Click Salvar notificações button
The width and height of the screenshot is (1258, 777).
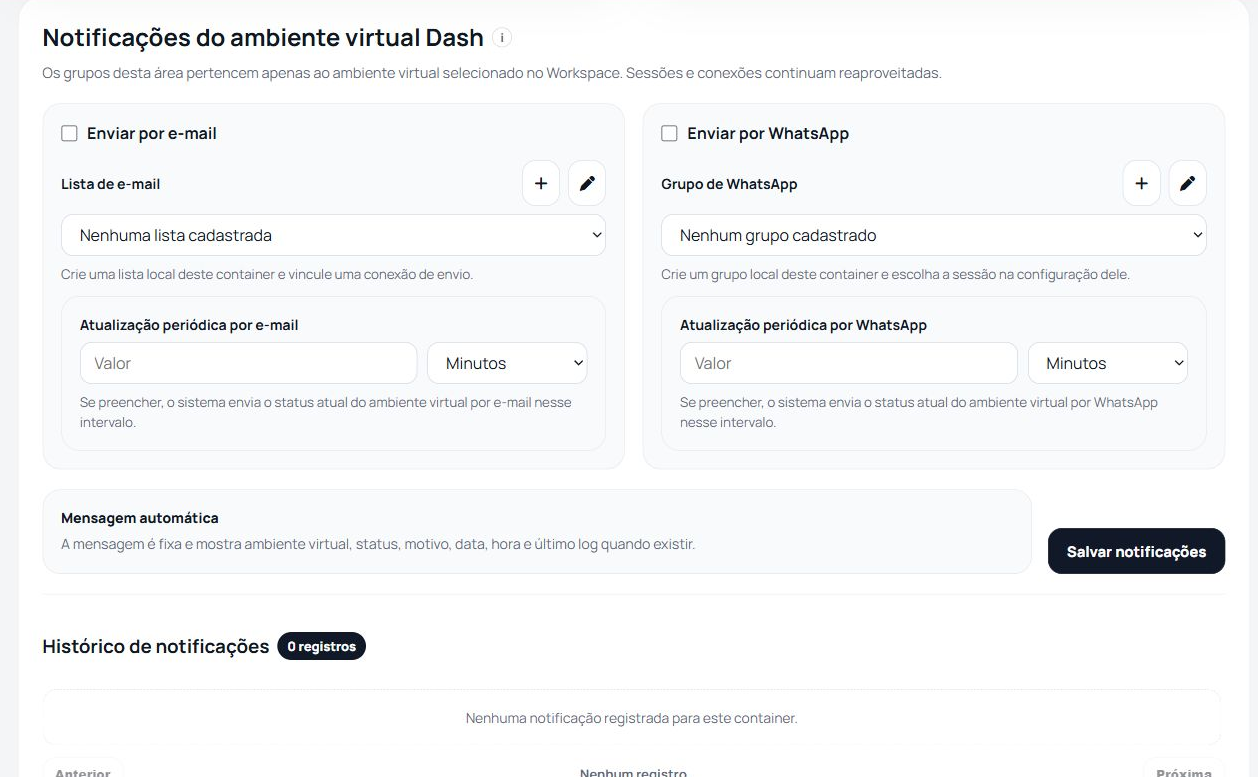coord(1136,551)
